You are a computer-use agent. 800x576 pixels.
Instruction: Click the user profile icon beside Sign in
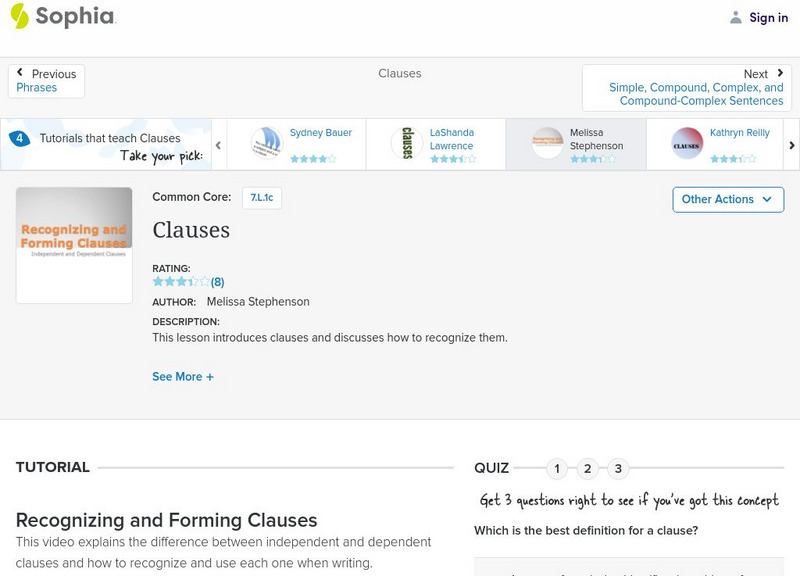point(736,17)
